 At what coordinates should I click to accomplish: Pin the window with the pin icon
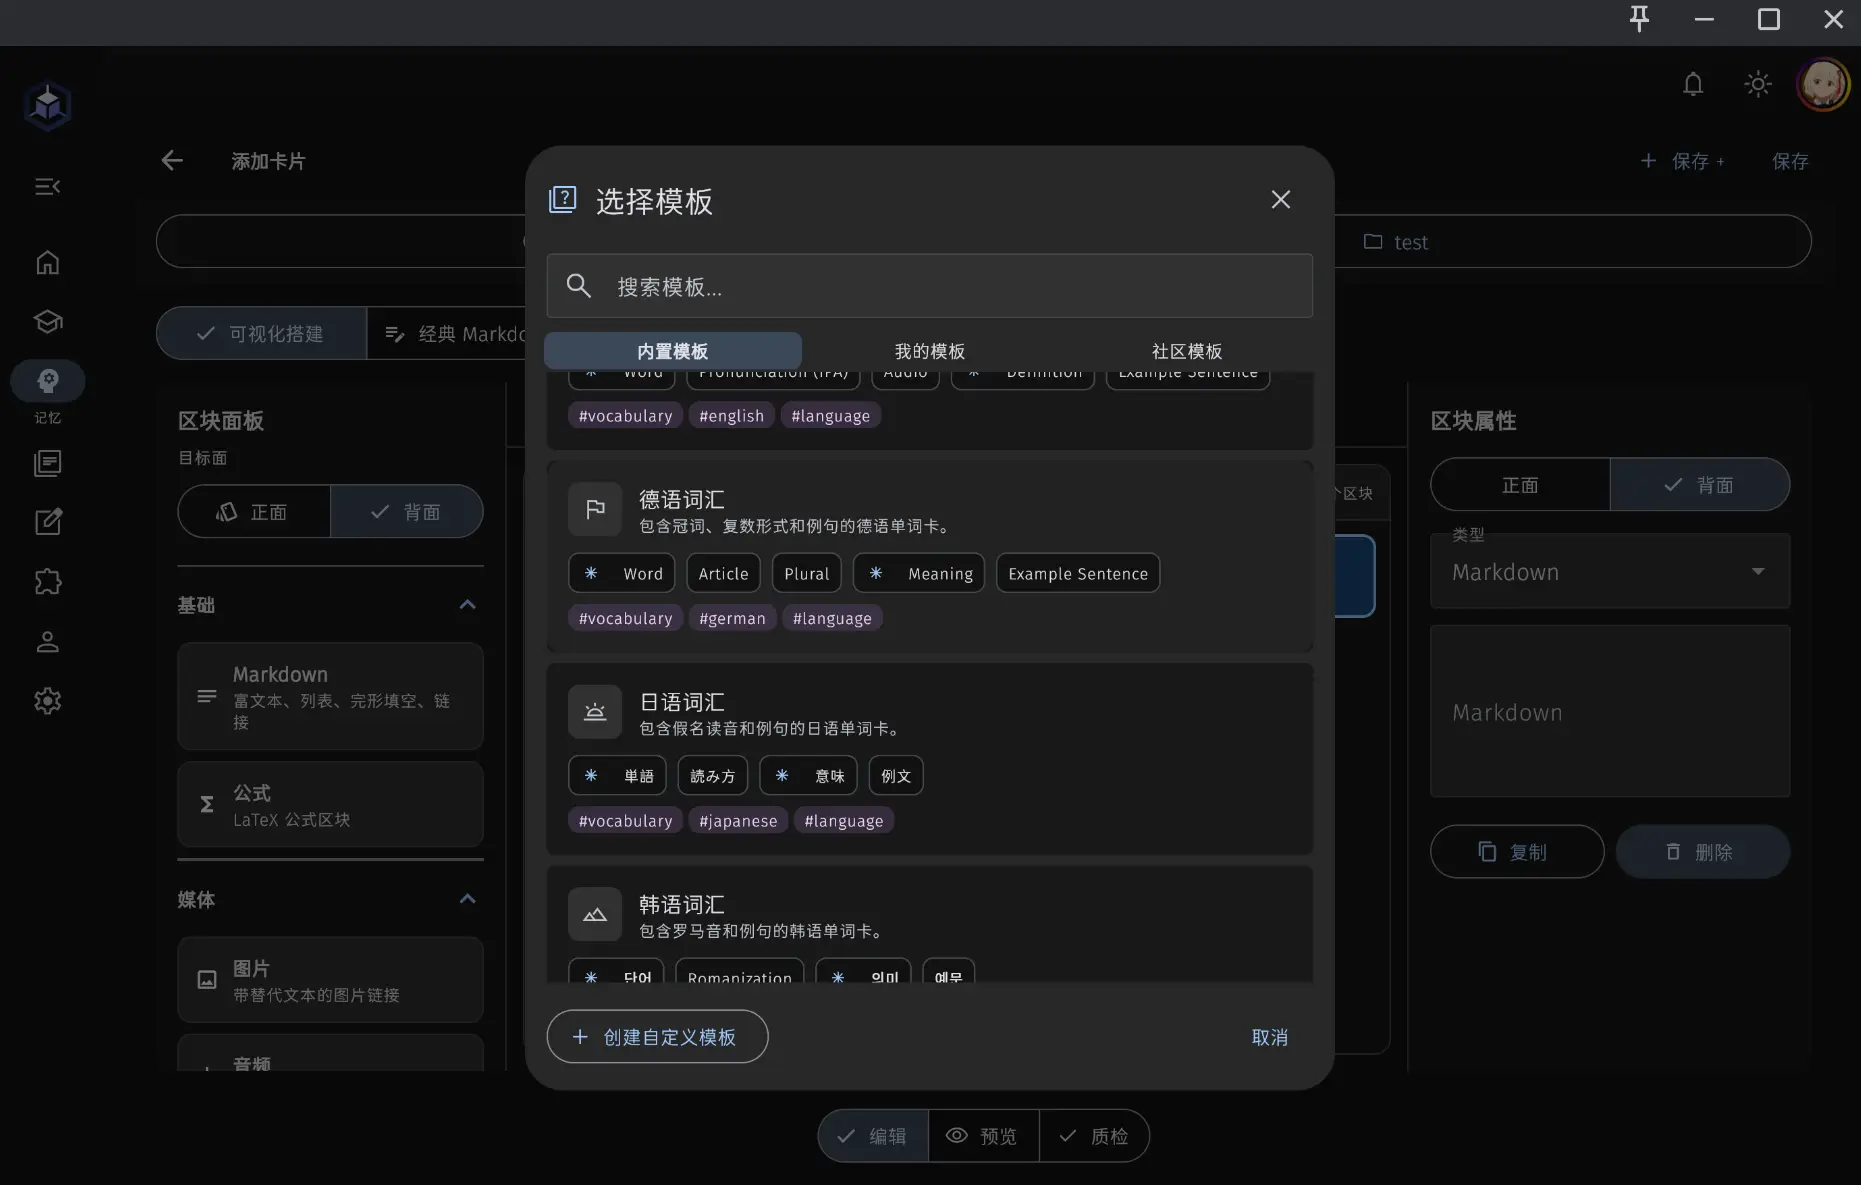[1639, 19]
